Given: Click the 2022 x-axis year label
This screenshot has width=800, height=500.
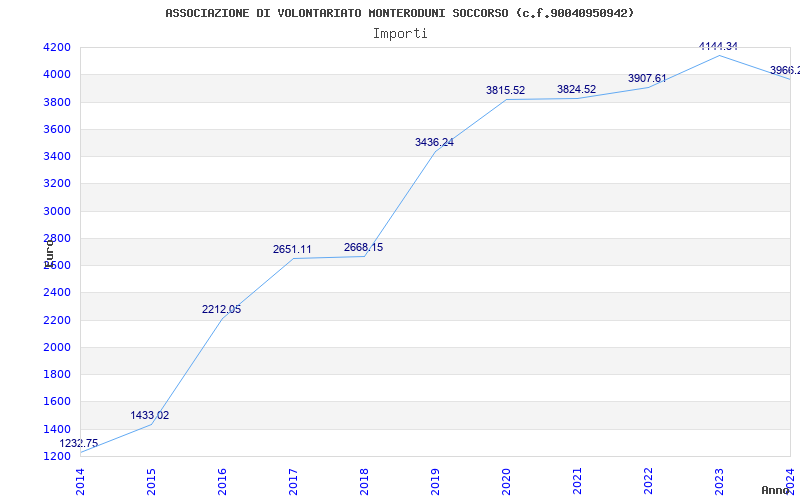Looking at the screenshot, I should [648, 482].
